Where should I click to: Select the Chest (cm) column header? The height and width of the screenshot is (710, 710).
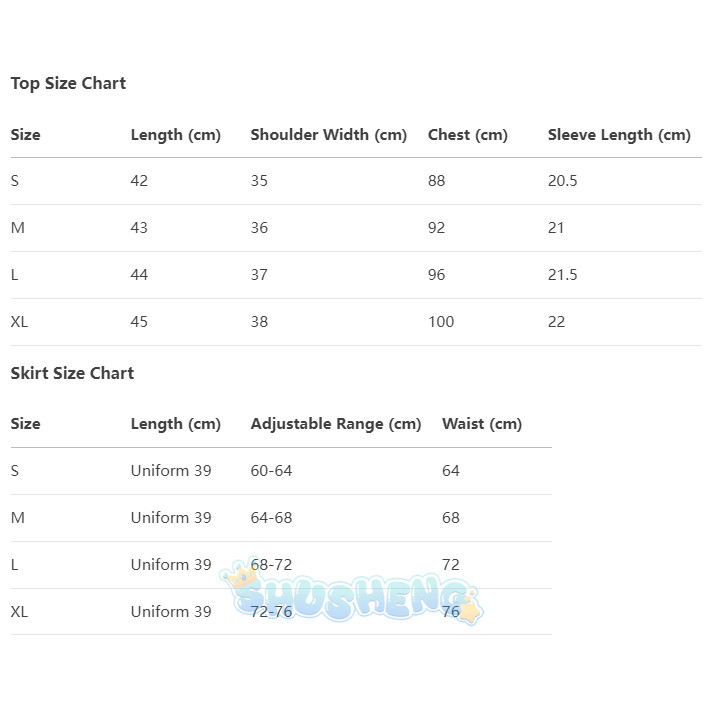[x=467, y=135]
